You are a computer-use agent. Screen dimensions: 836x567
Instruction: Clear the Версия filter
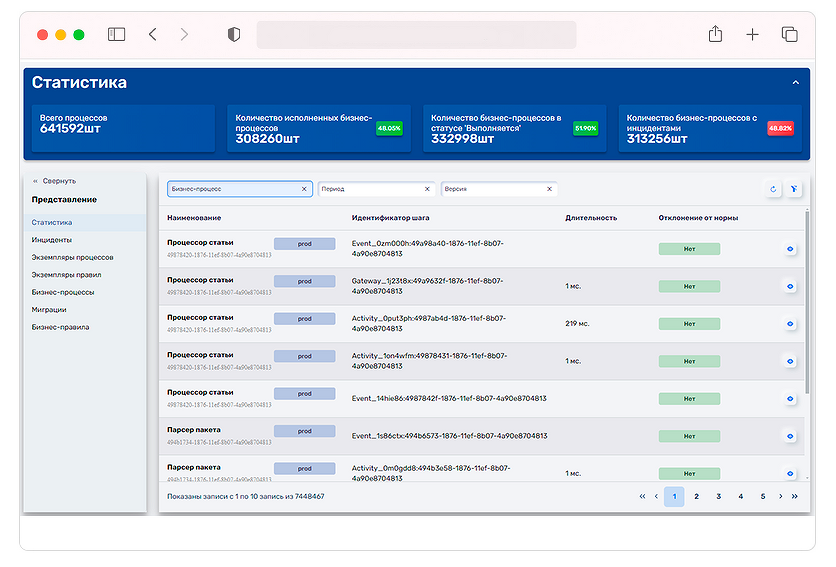pos(549,189)
